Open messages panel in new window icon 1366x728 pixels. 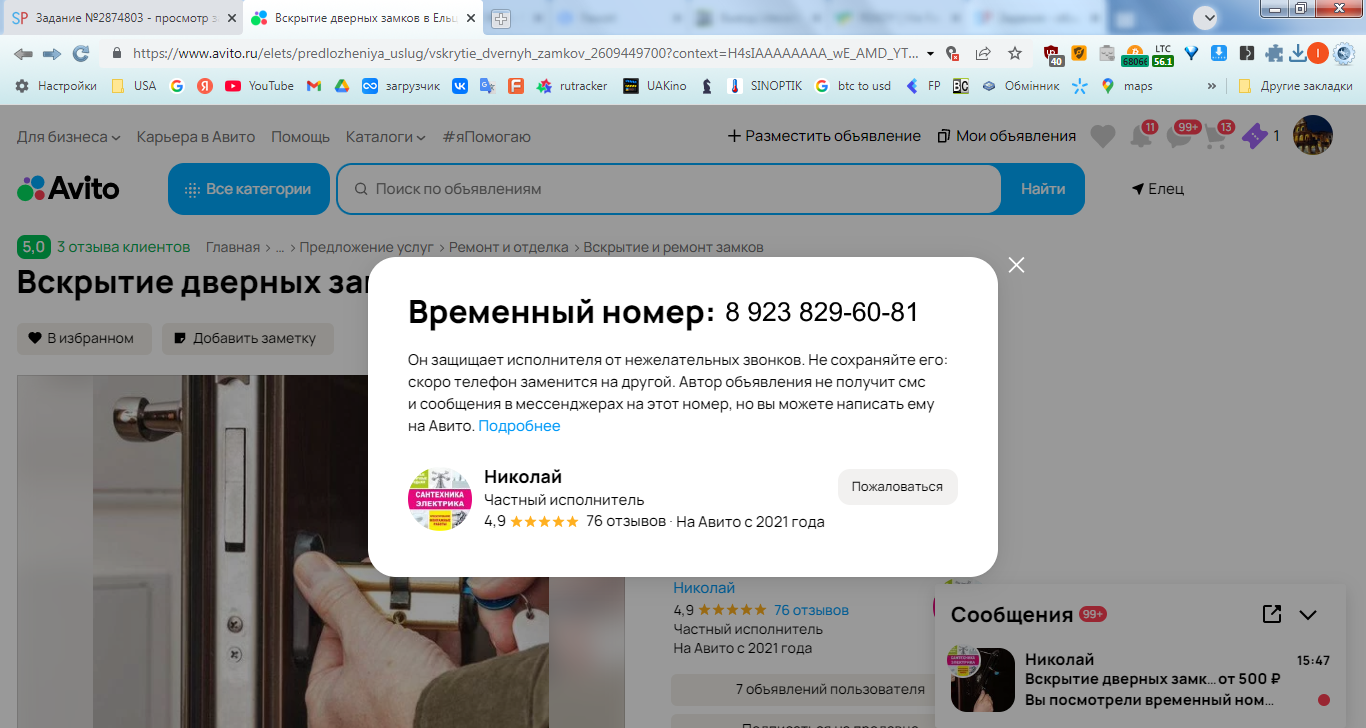1272,614
